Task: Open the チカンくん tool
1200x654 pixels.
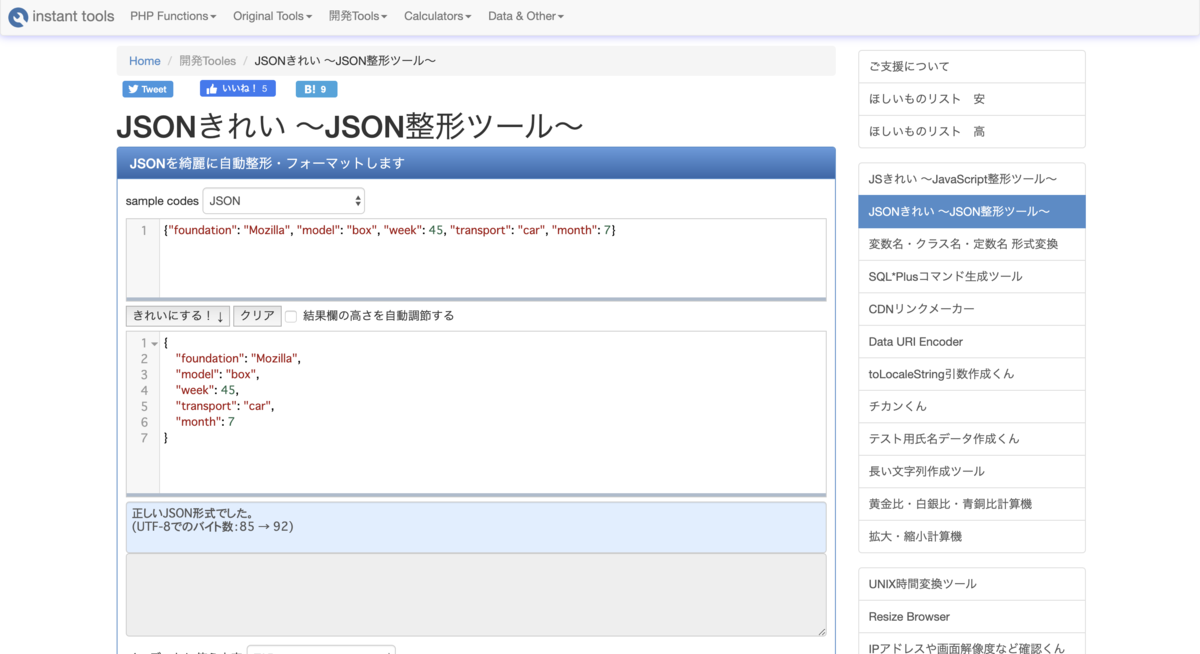Action: (x=971, y=406)
